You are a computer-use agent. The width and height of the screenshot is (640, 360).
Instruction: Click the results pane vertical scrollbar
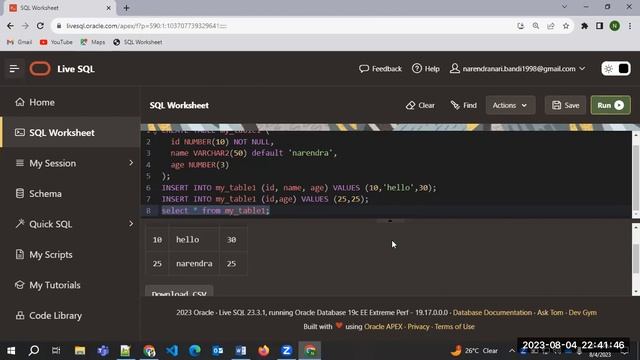[636, 259]
